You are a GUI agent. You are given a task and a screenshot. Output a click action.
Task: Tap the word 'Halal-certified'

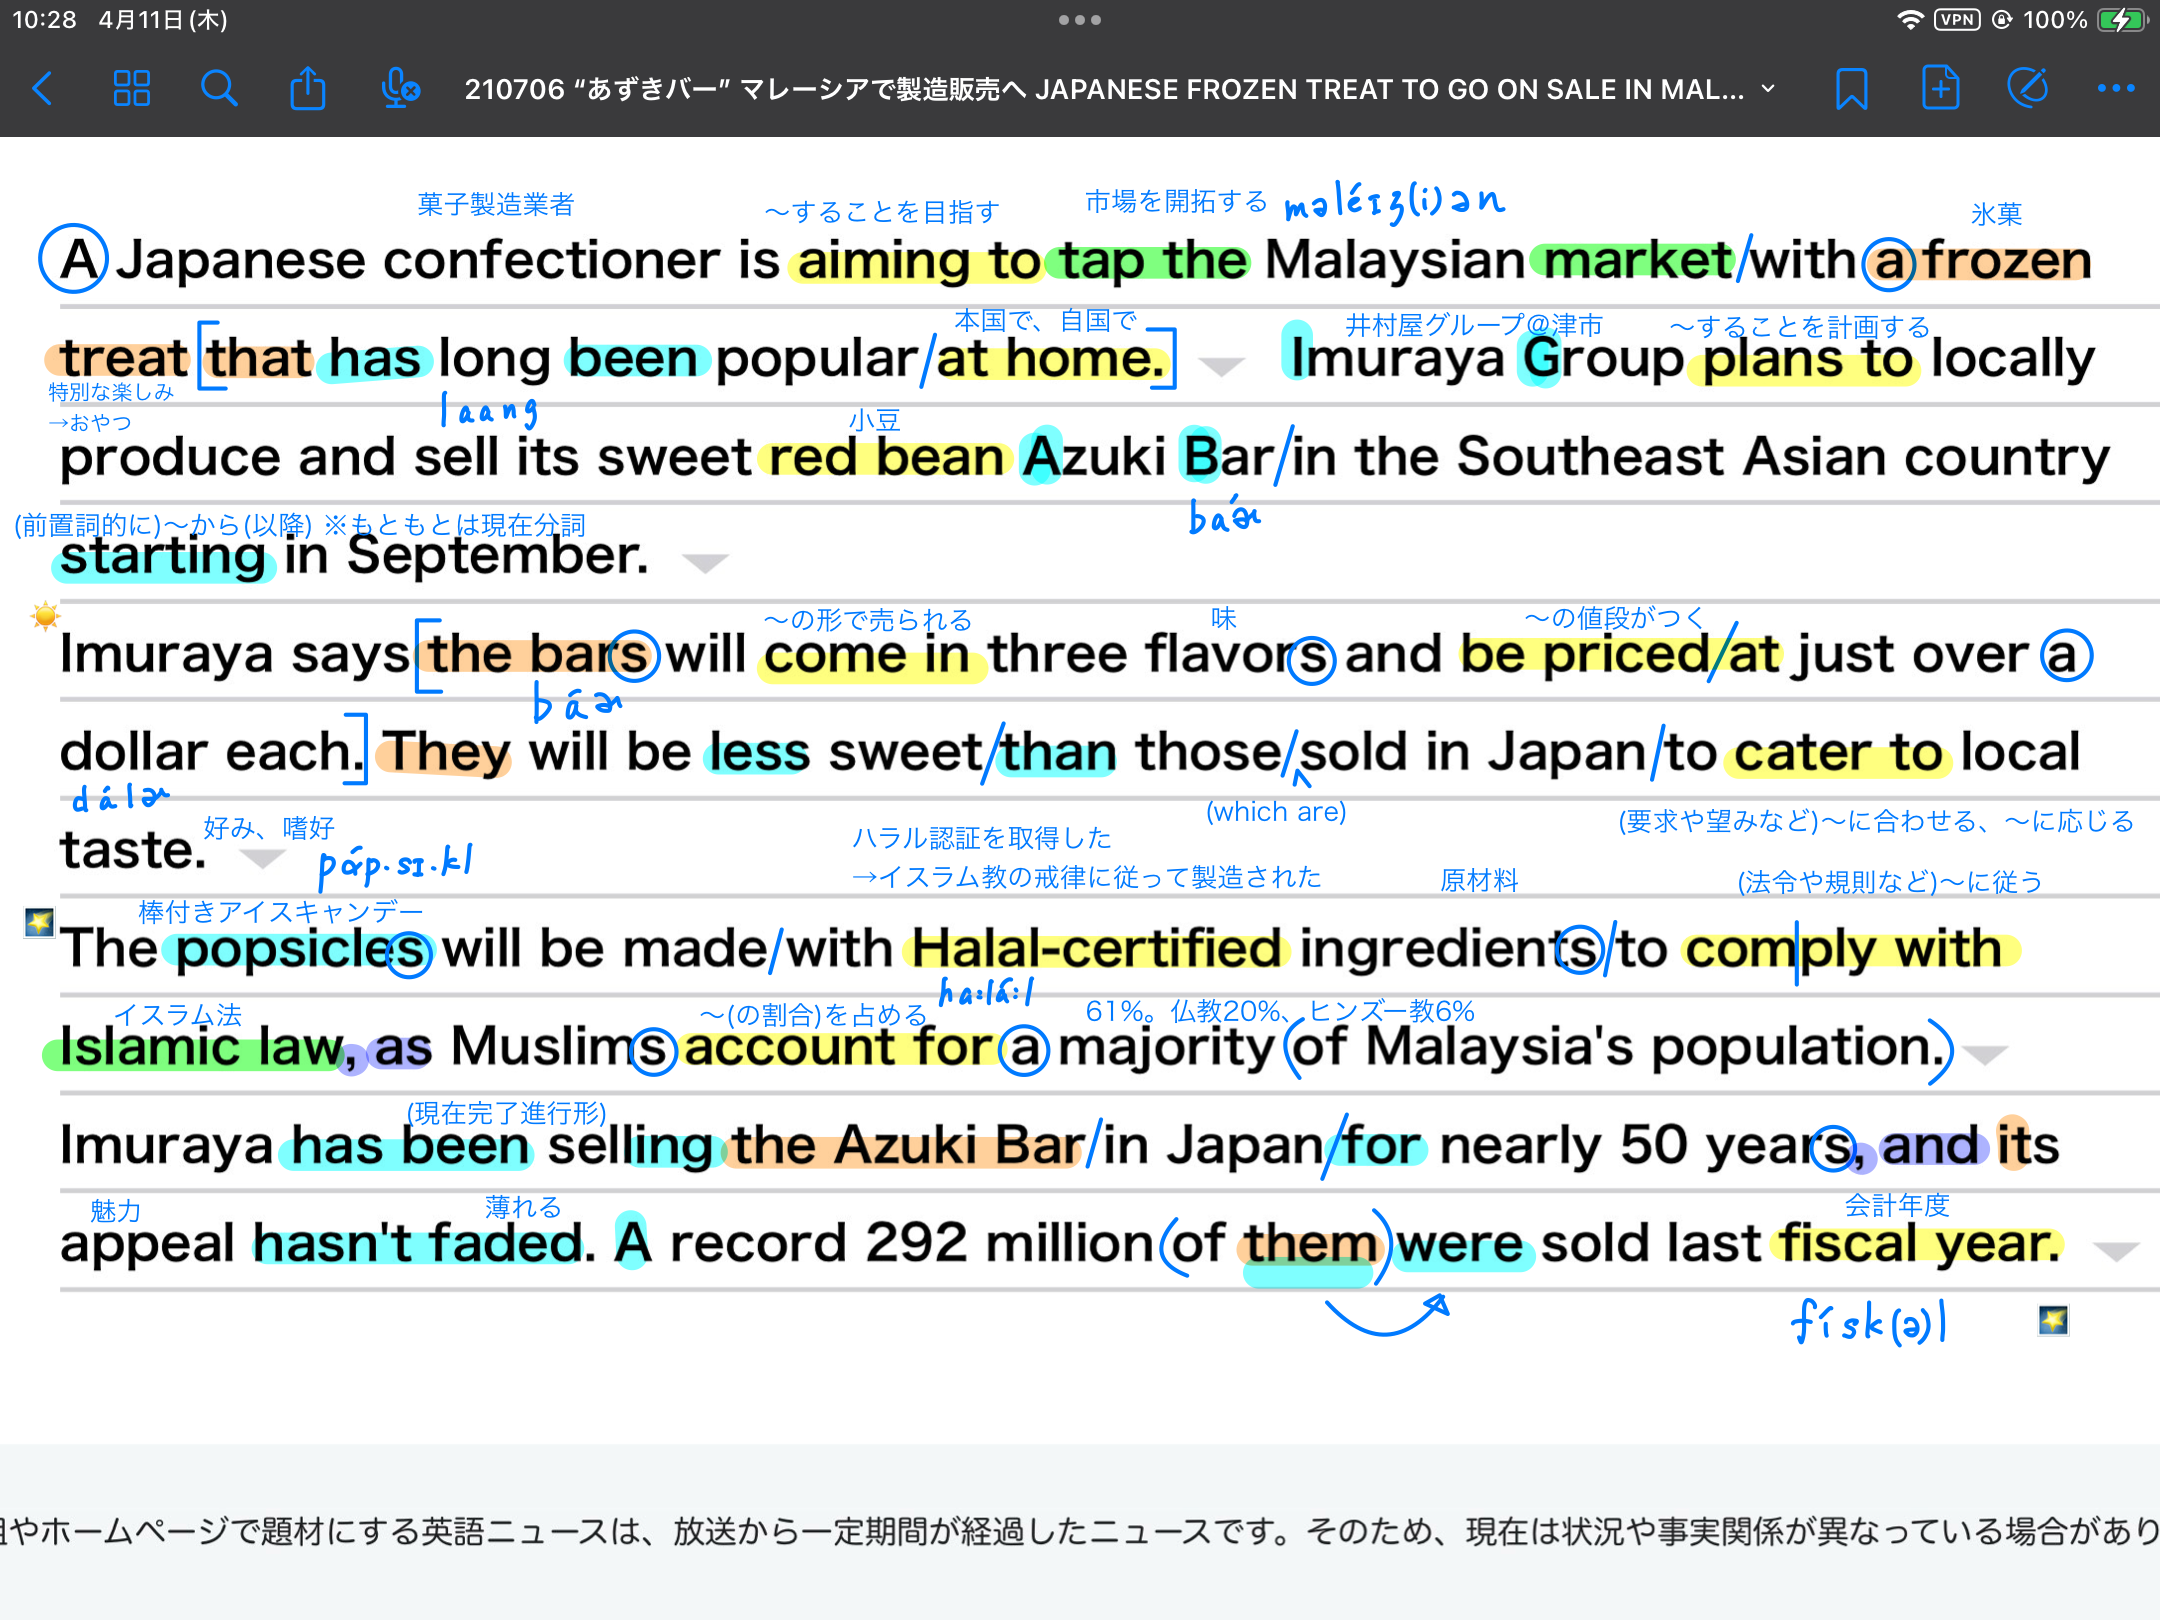click(x=1096, y=948)
